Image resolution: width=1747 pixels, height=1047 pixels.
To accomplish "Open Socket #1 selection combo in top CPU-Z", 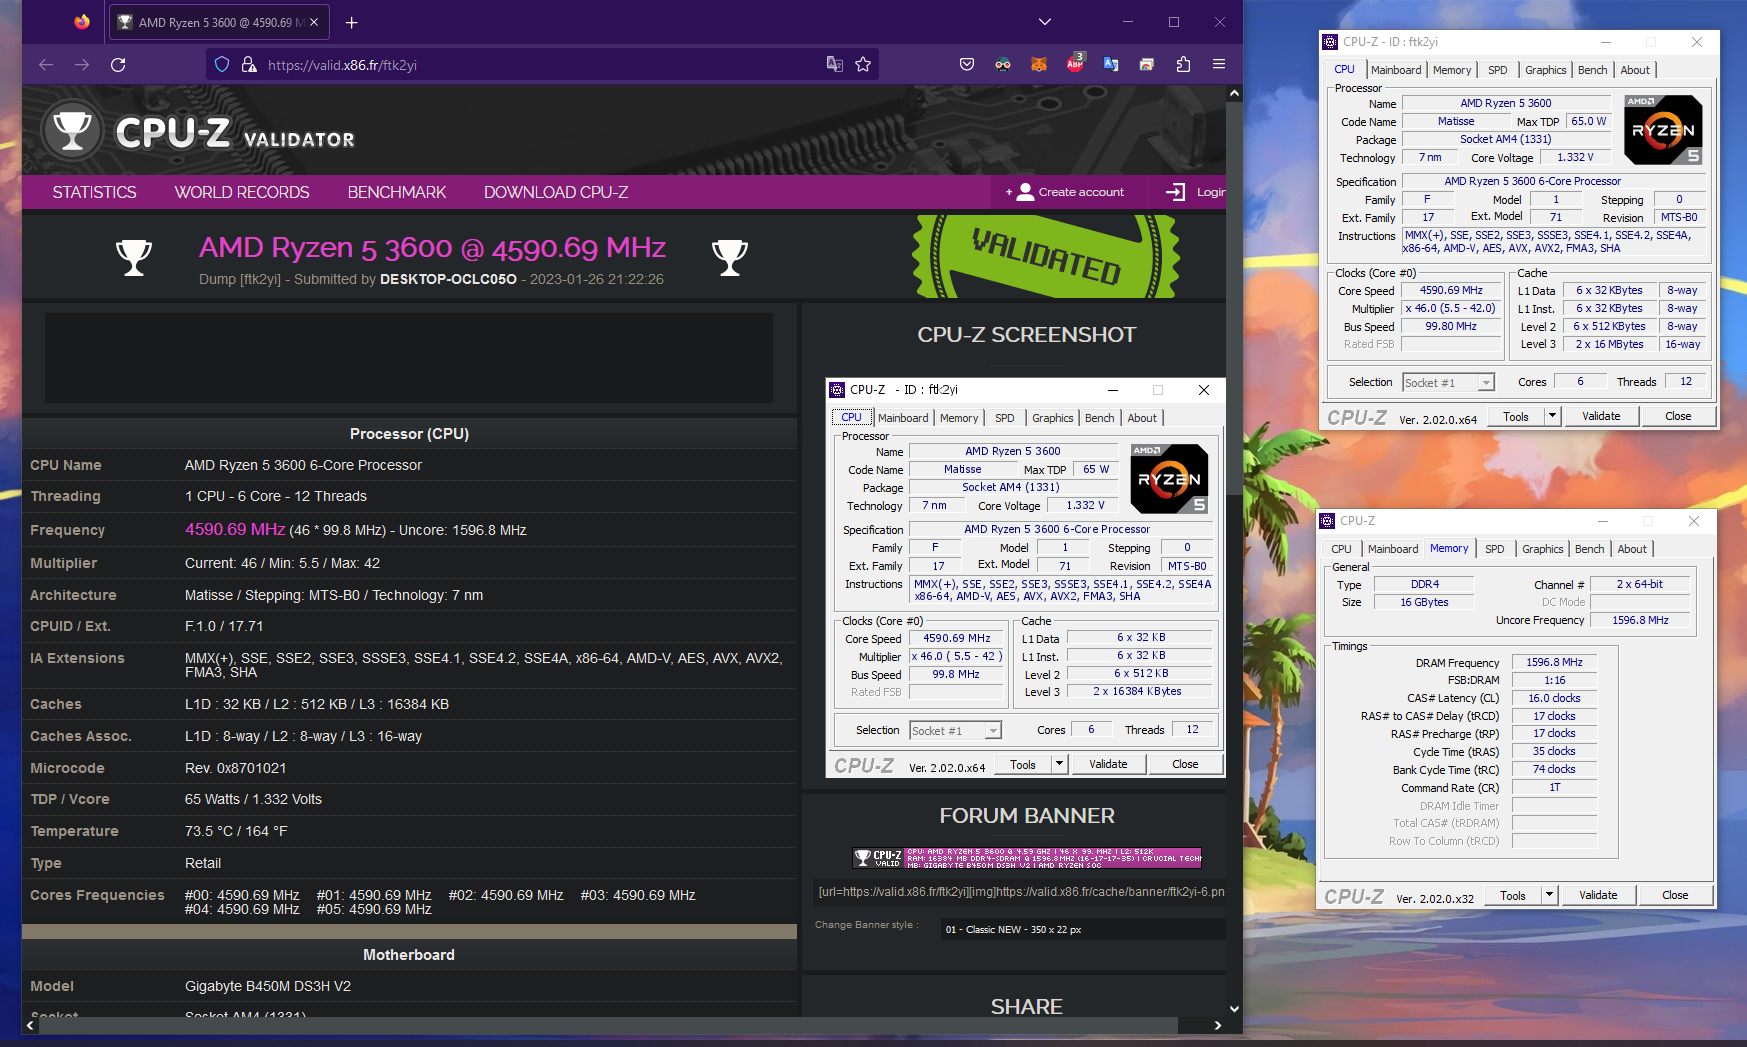I will click(1448, 382).
